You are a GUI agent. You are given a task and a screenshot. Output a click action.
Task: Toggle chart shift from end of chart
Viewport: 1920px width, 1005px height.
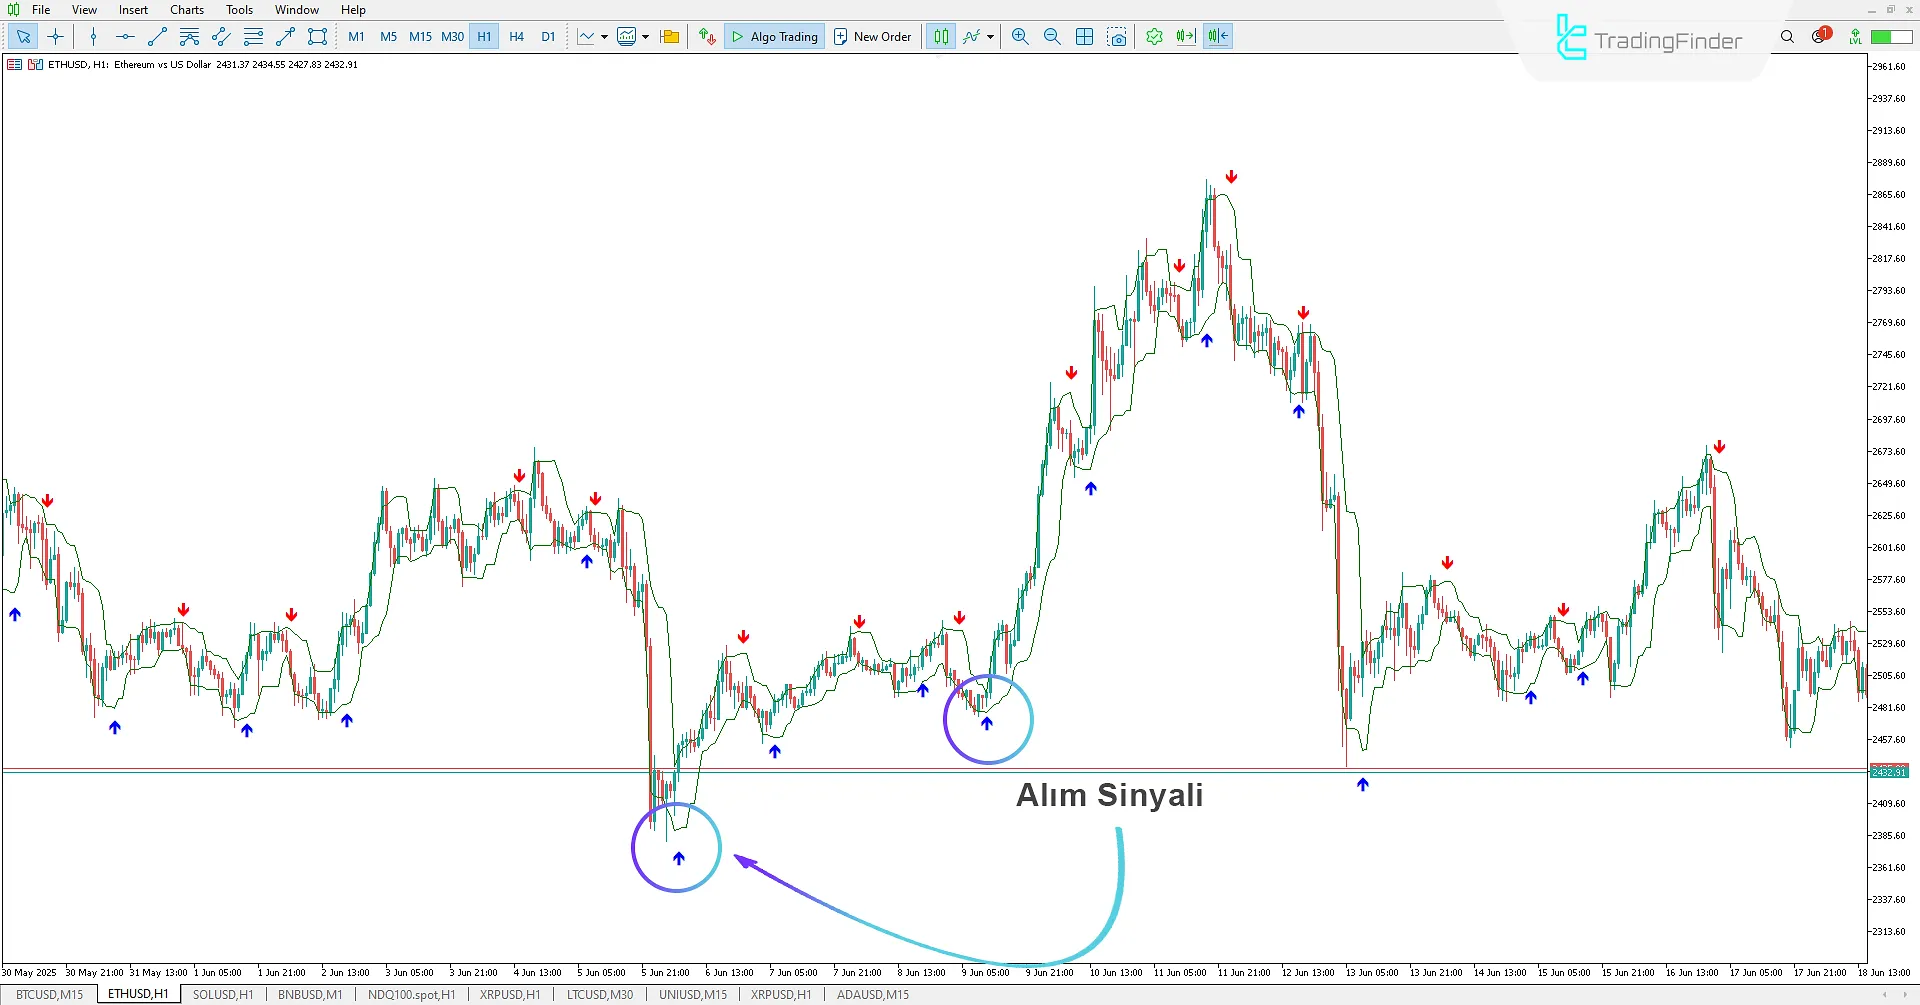coord(1186,36)
